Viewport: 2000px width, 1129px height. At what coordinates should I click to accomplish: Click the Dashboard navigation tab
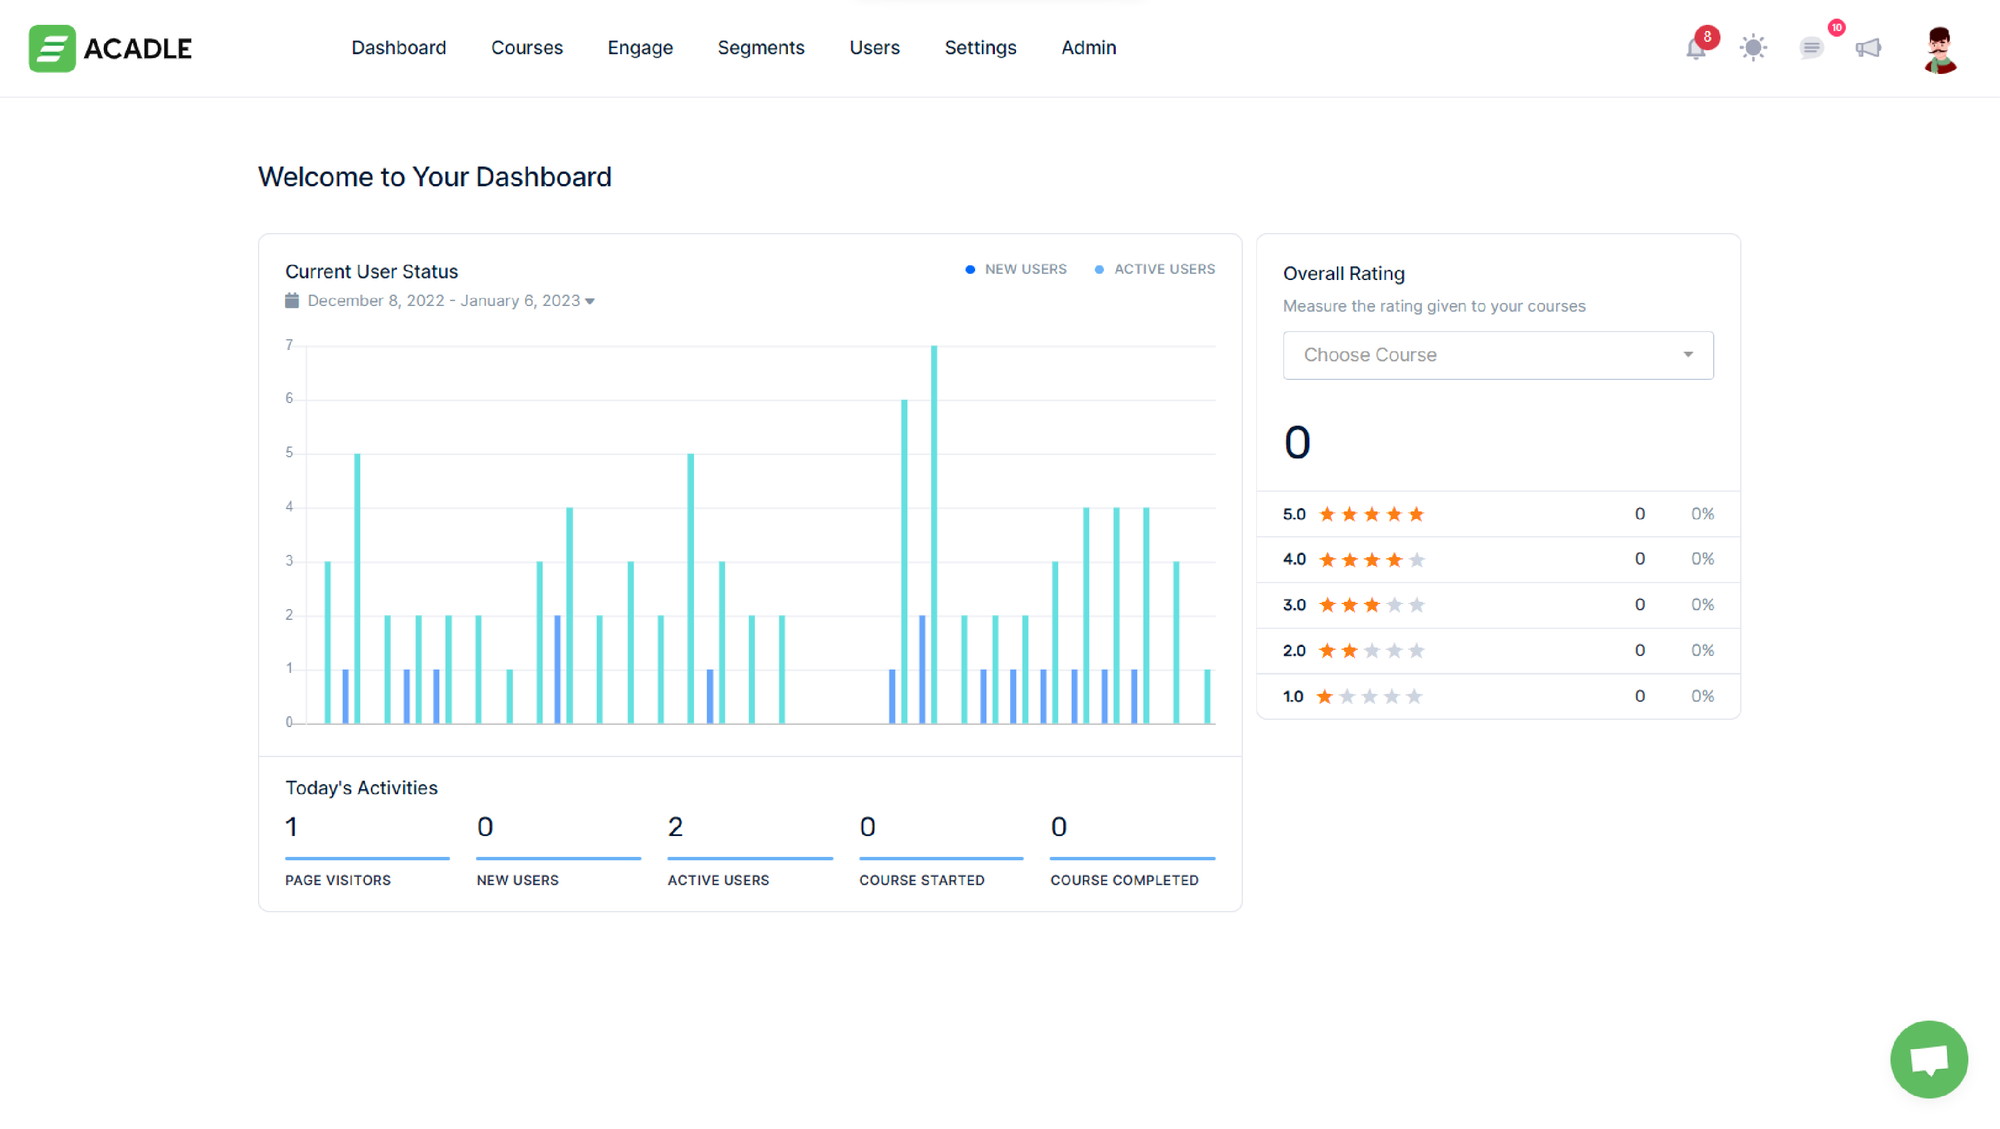(398, 47)
